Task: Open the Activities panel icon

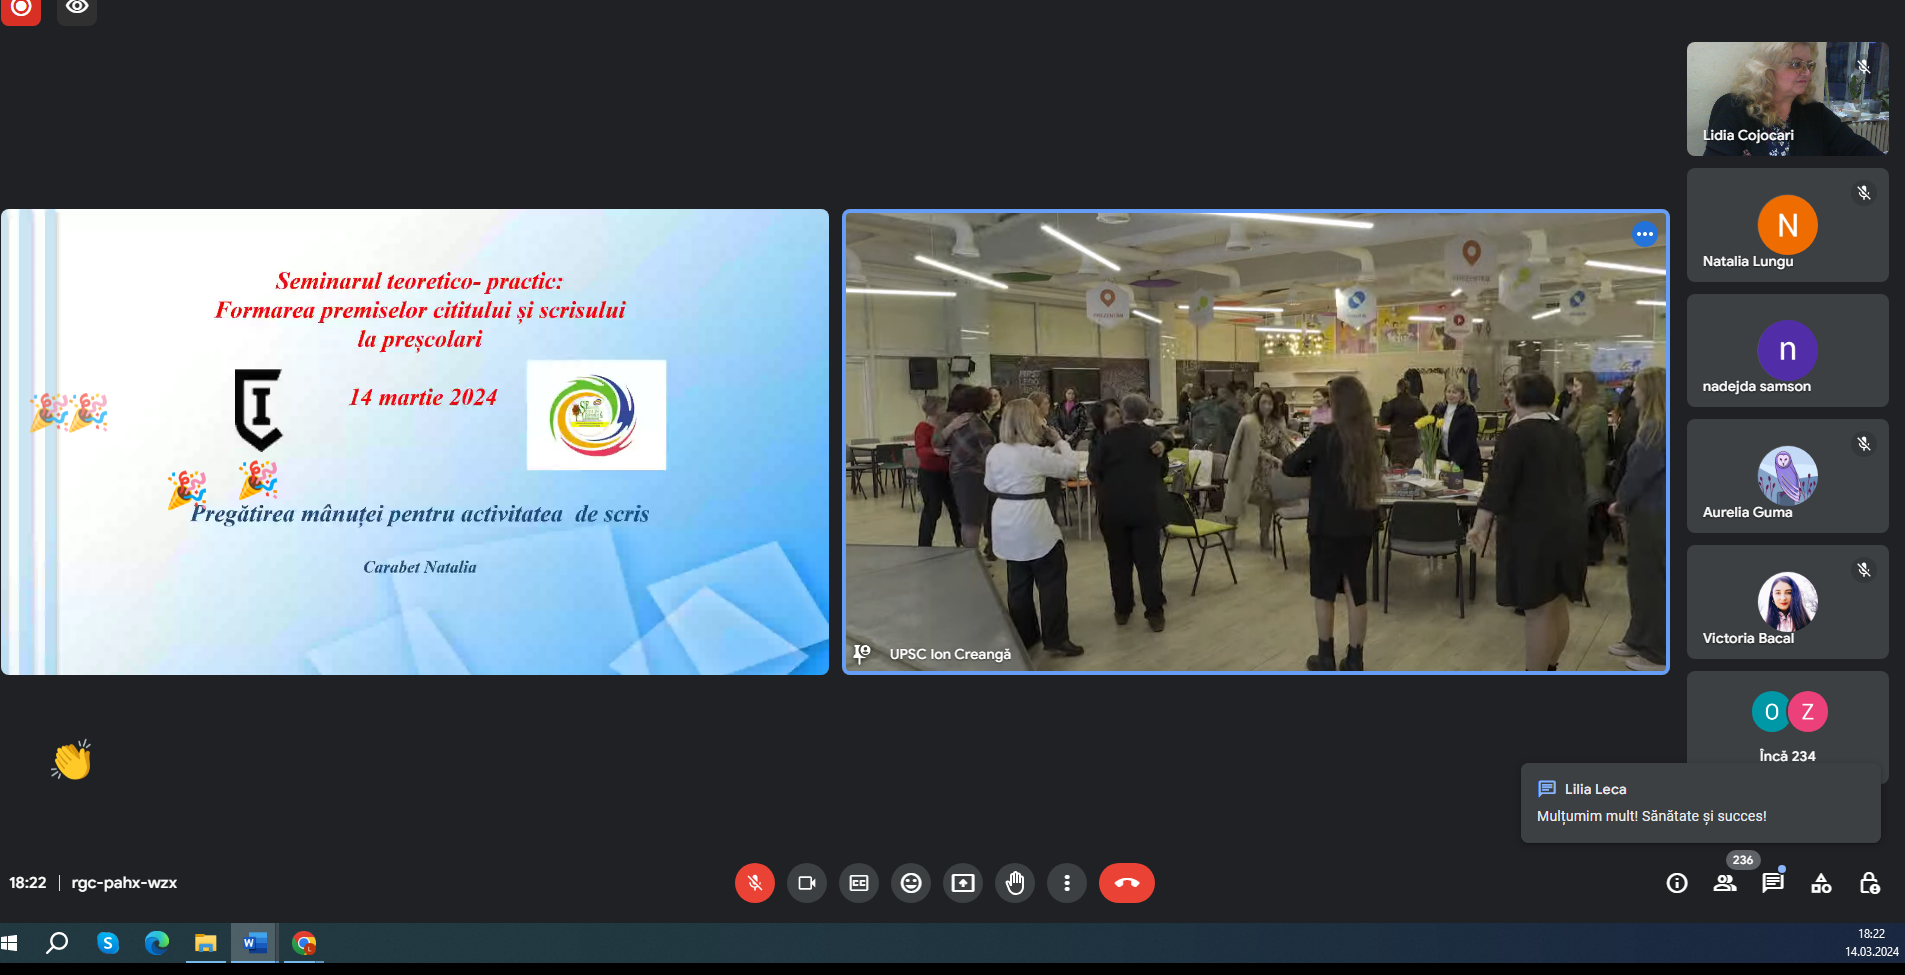Action: tap(1820, 883)
